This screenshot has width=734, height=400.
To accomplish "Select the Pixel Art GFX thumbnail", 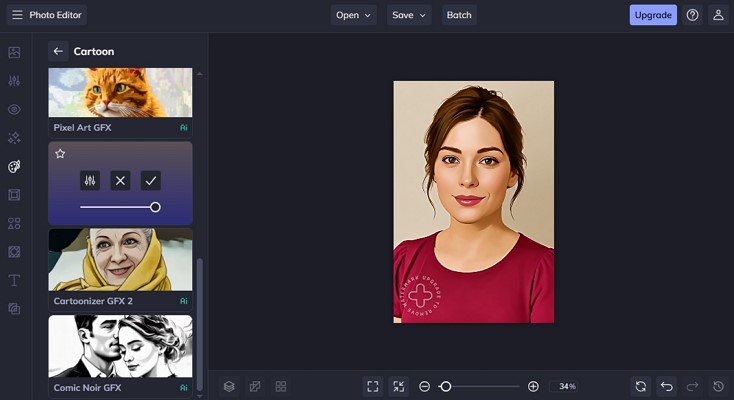I will point(120,92).
